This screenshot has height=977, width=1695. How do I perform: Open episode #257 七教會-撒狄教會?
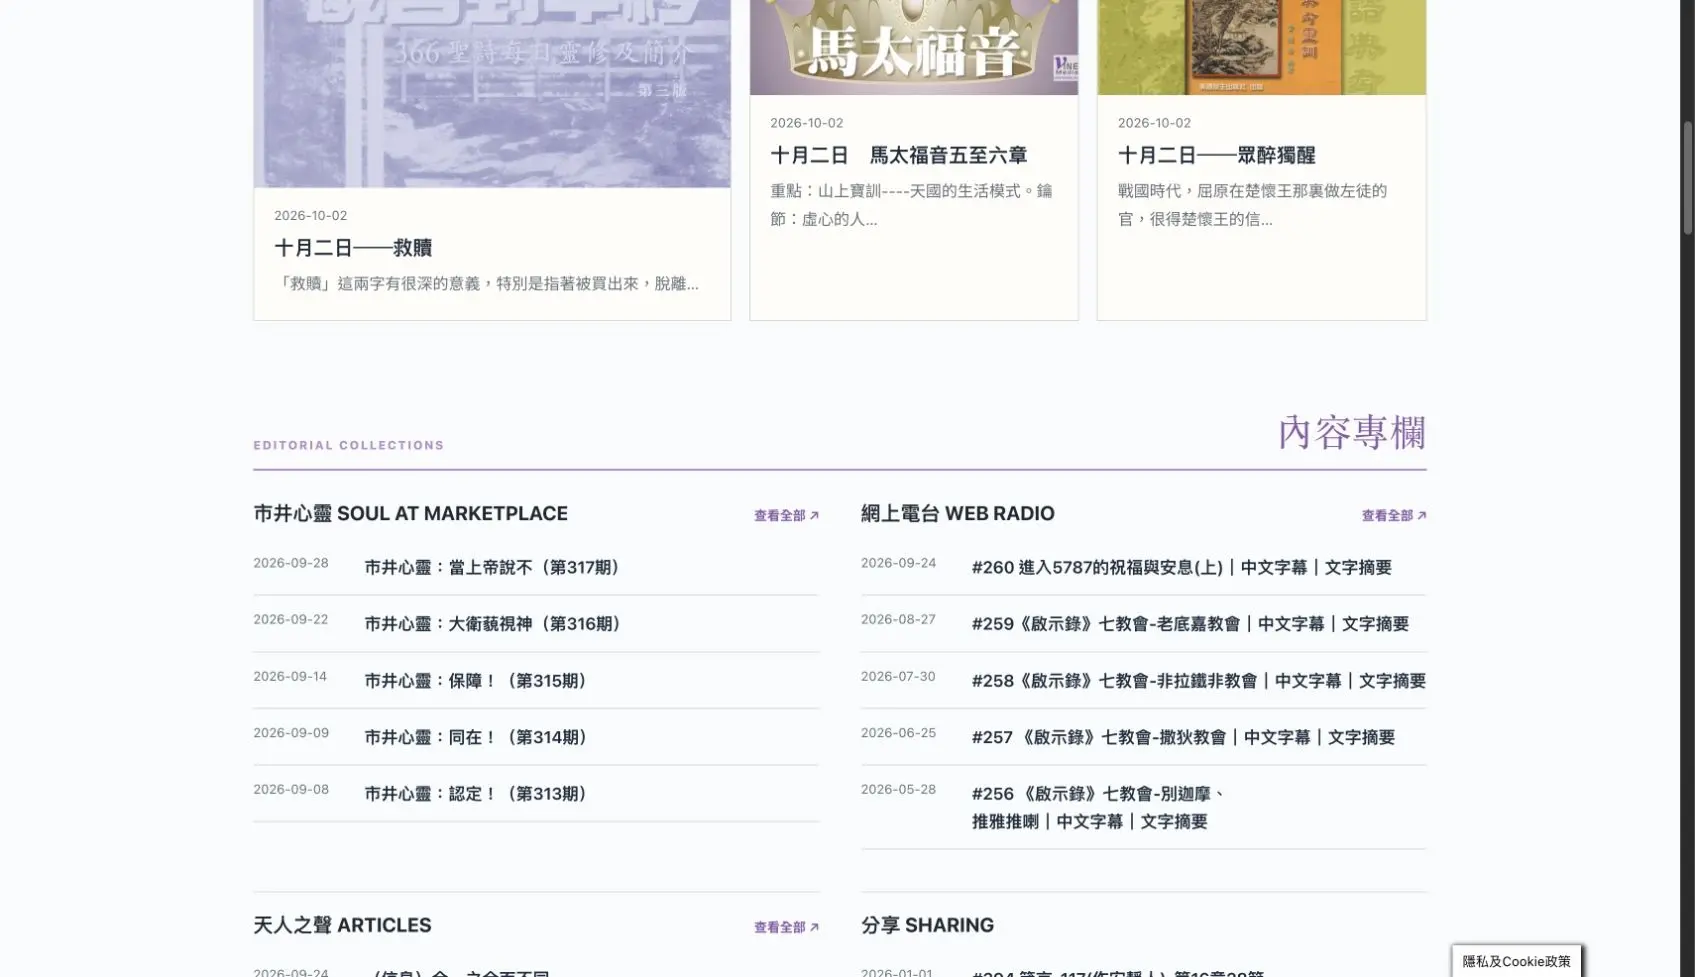1183,738
